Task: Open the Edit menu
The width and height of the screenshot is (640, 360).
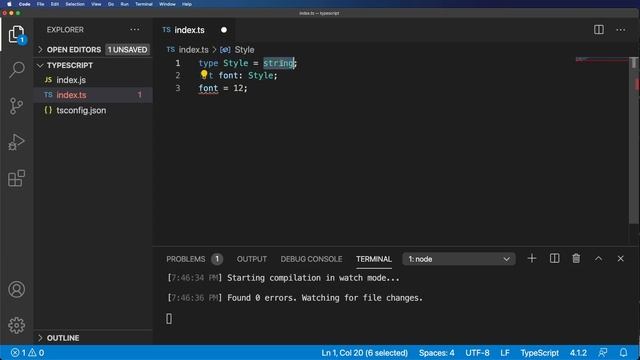Action: 55,4
